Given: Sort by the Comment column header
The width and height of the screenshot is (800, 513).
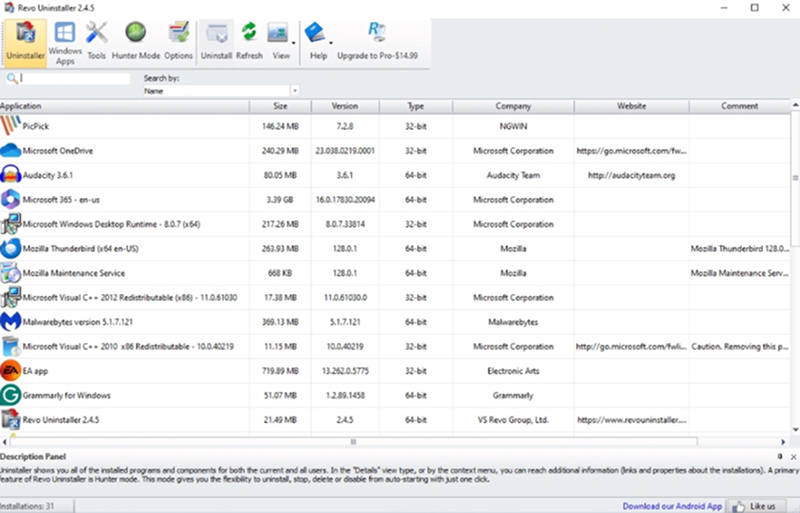Looking at the screenshot, I should click(x=740, y=106).
